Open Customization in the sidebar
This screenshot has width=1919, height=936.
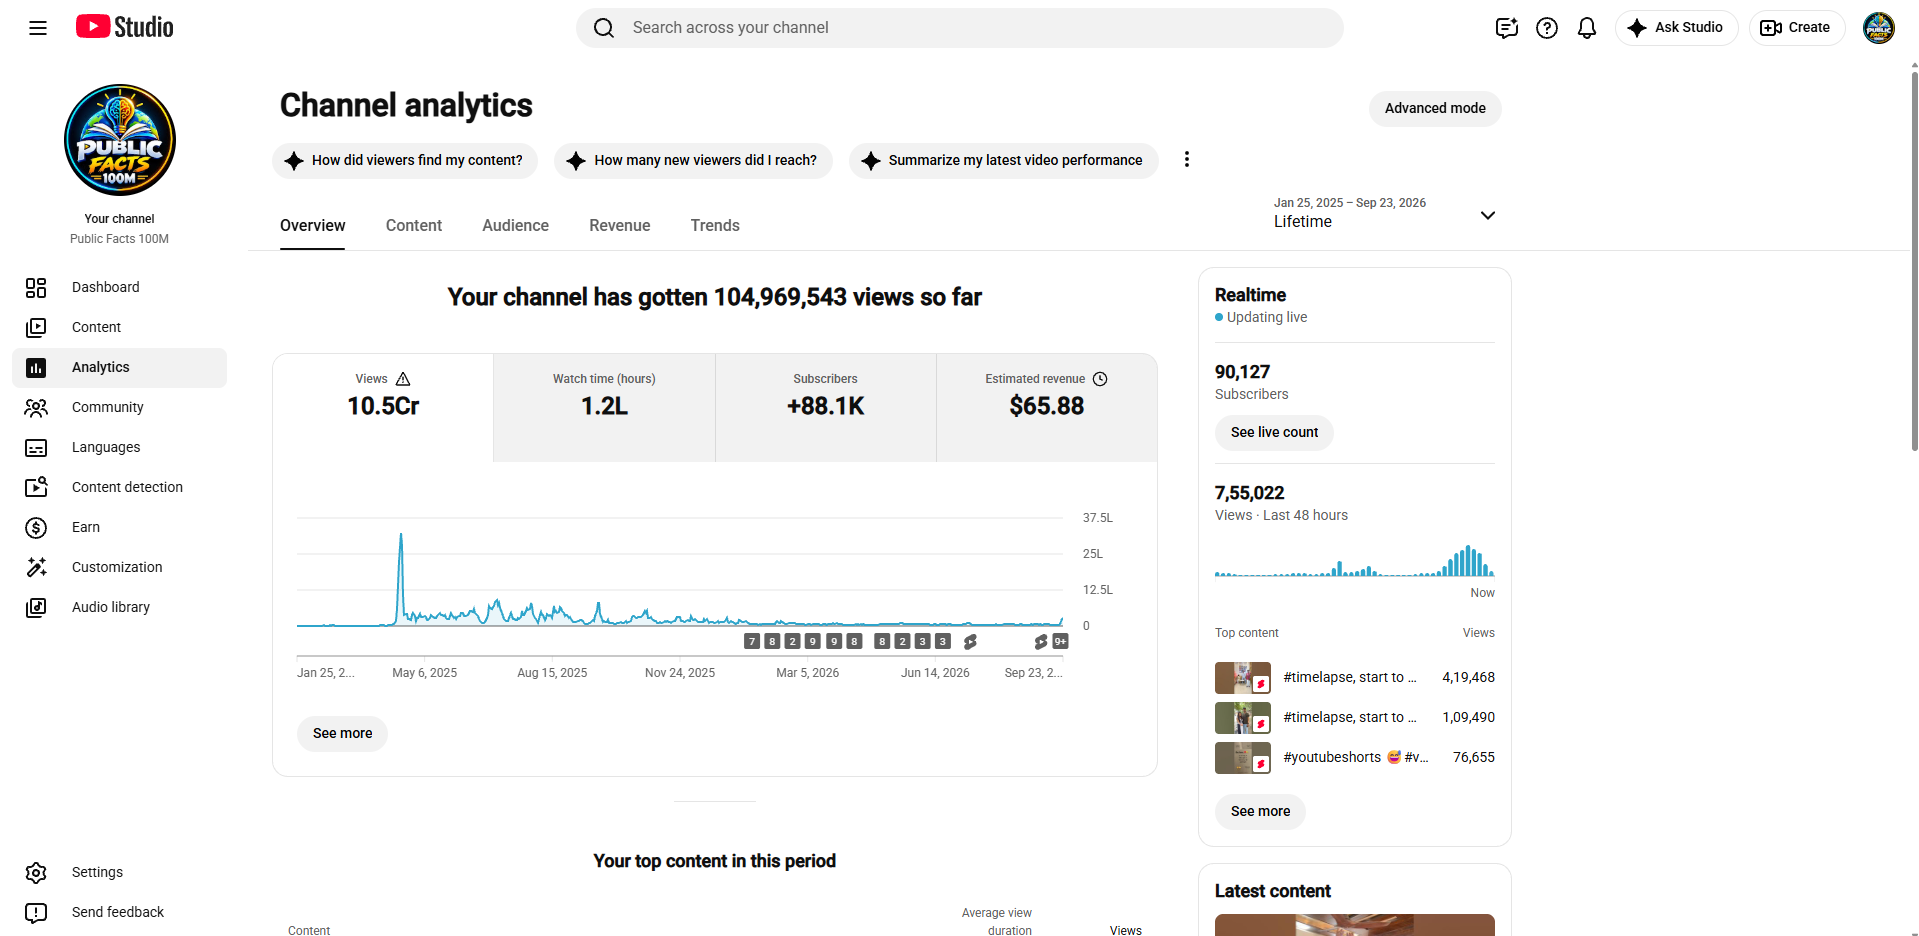pos(119,567)
